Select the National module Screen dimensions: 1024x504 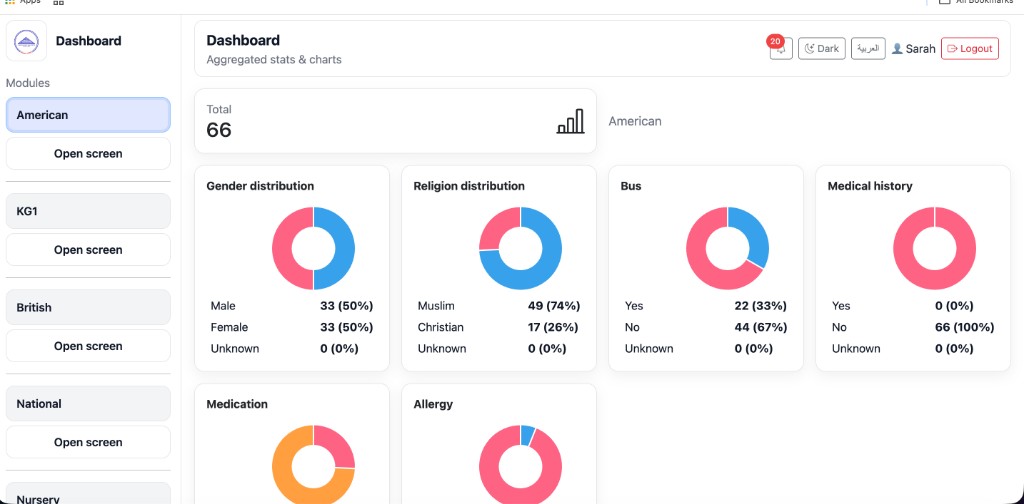coord(88,403)
